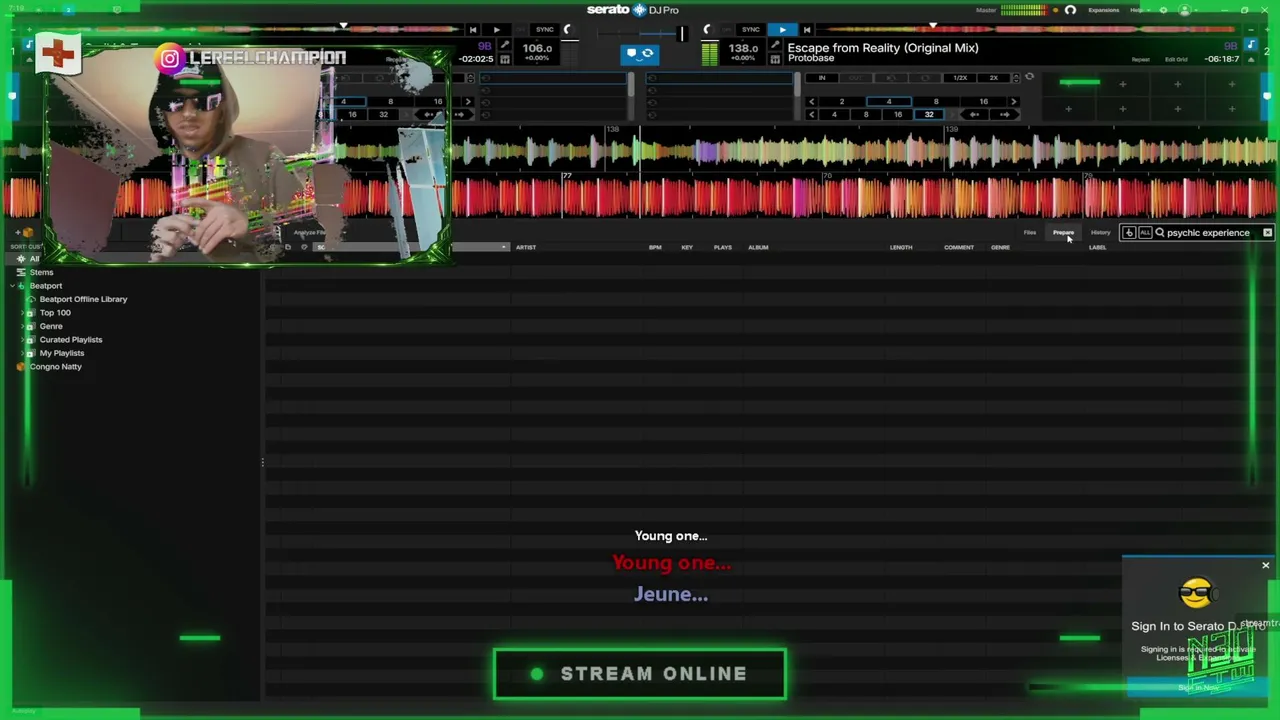Click the headphone icon next to Master meter
Image resolution: width=1280 pixels, height=720 pixels.
click(1070, 10)
